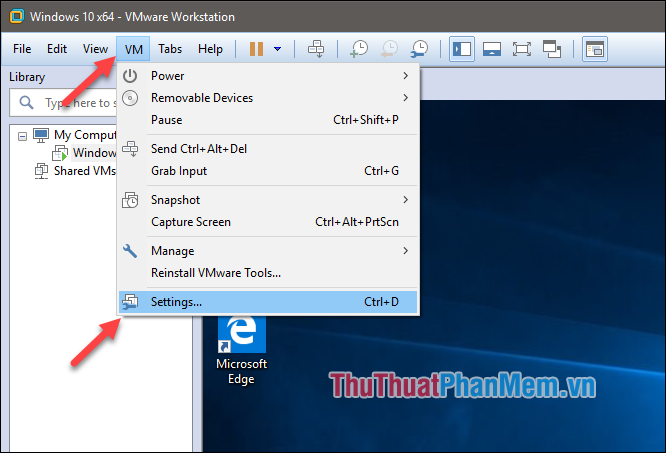Open Settings from the VM menu
This screenshot has height=453, width=666.
pos(268,302)
